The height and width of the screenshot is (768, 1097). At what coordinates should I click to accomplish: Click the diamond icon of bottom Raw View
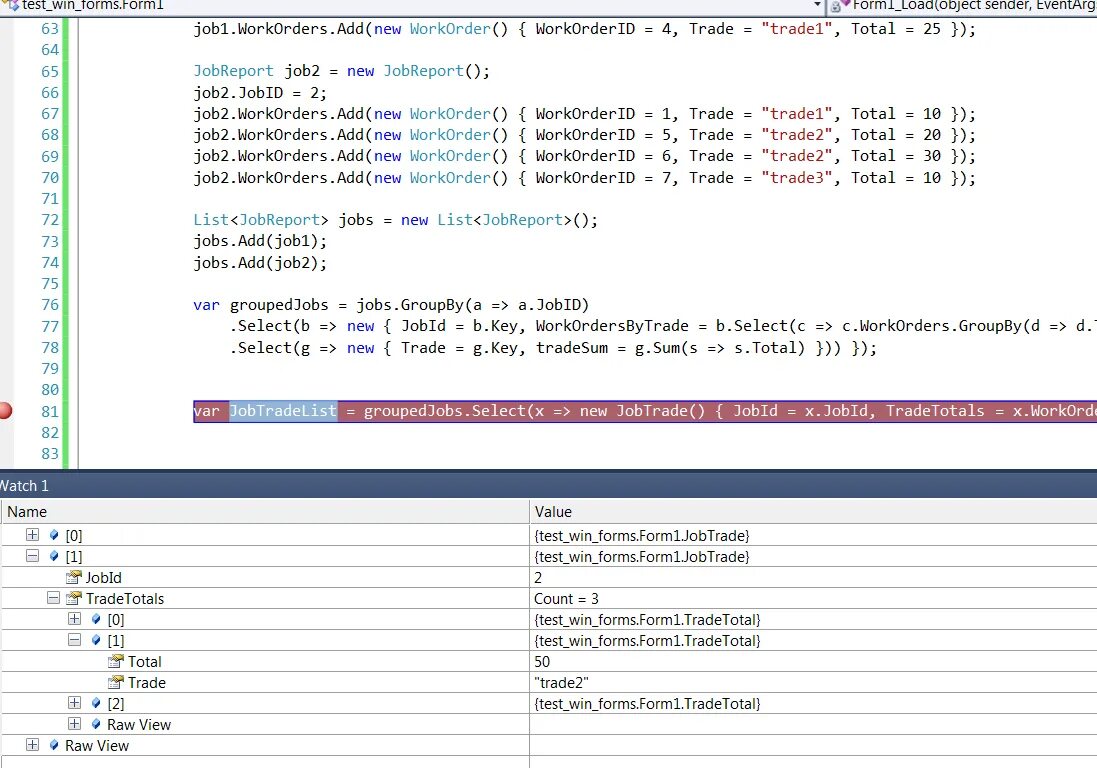[x=54, y=745]
